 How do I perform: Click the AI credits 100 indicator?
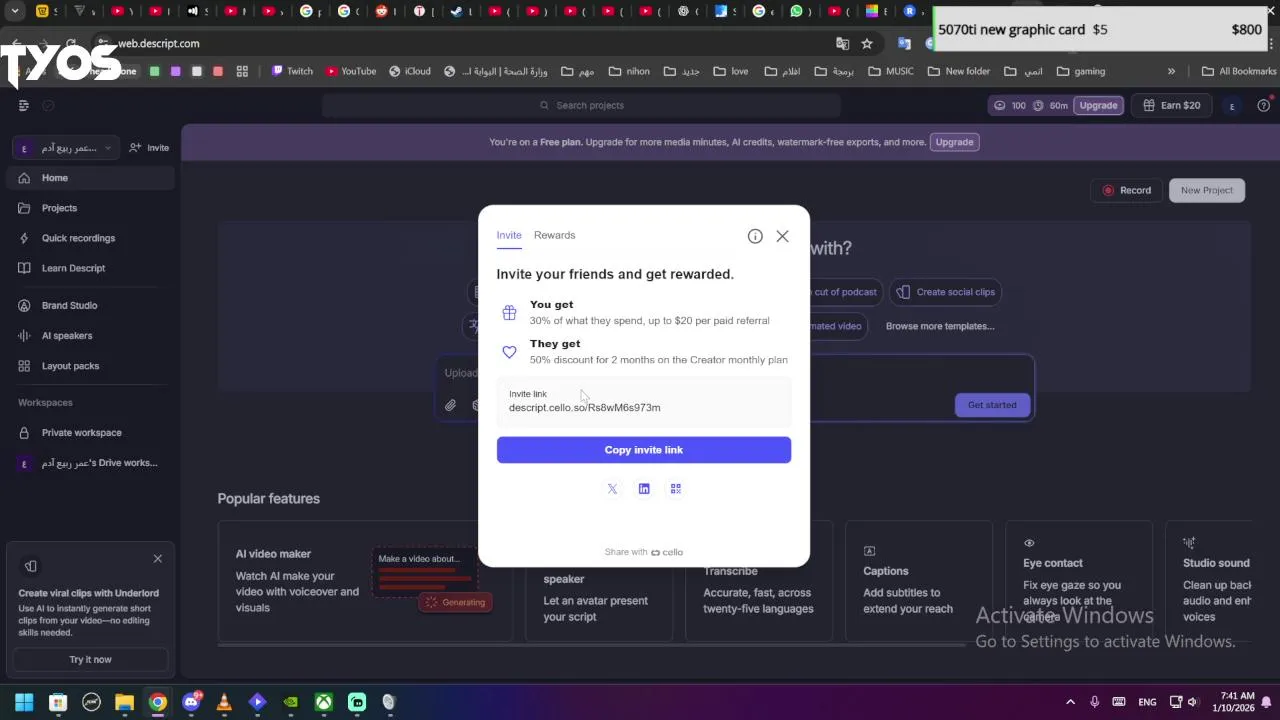[x=1010, y=105]
